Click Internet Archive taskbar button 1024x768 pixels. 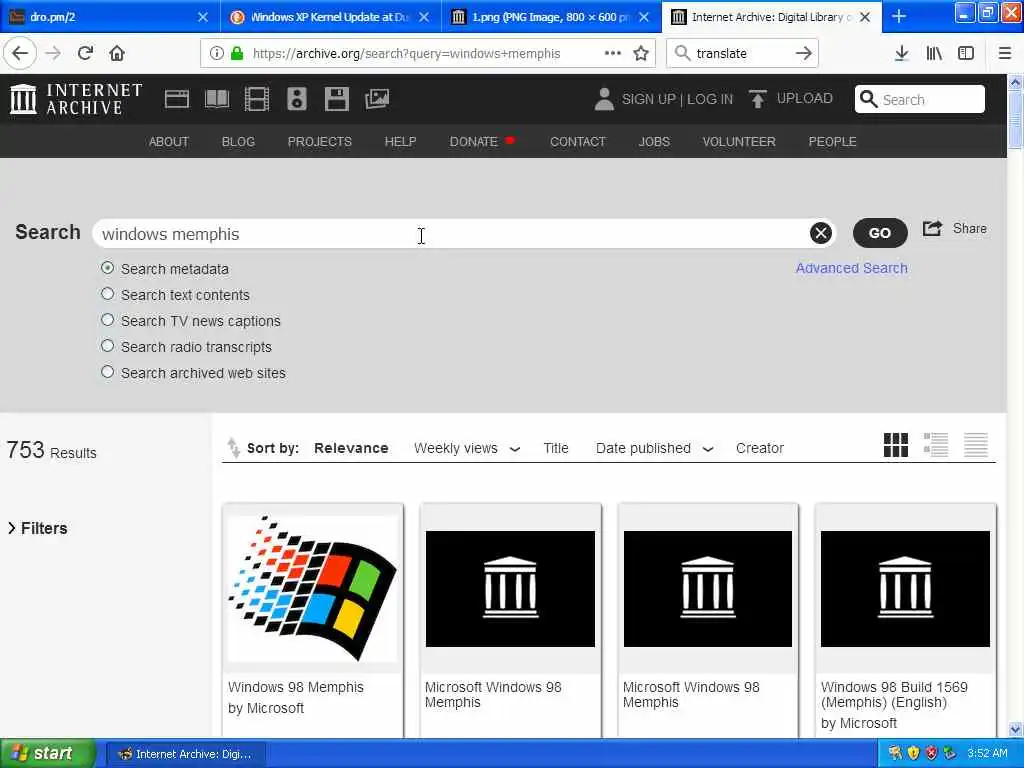click(185, 754)
